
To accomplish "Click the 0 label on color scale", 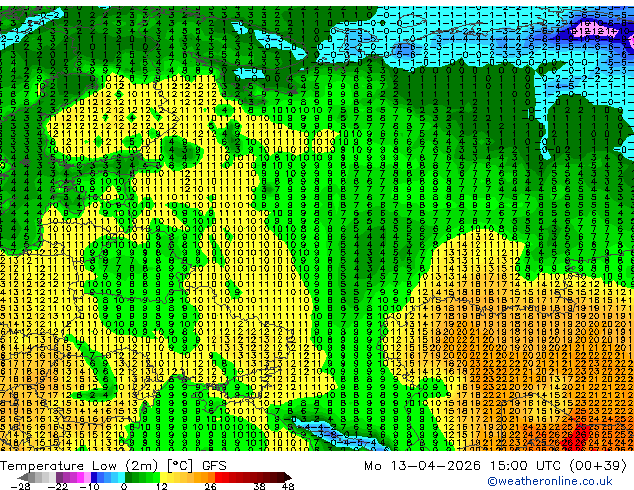I will point(124,486).
